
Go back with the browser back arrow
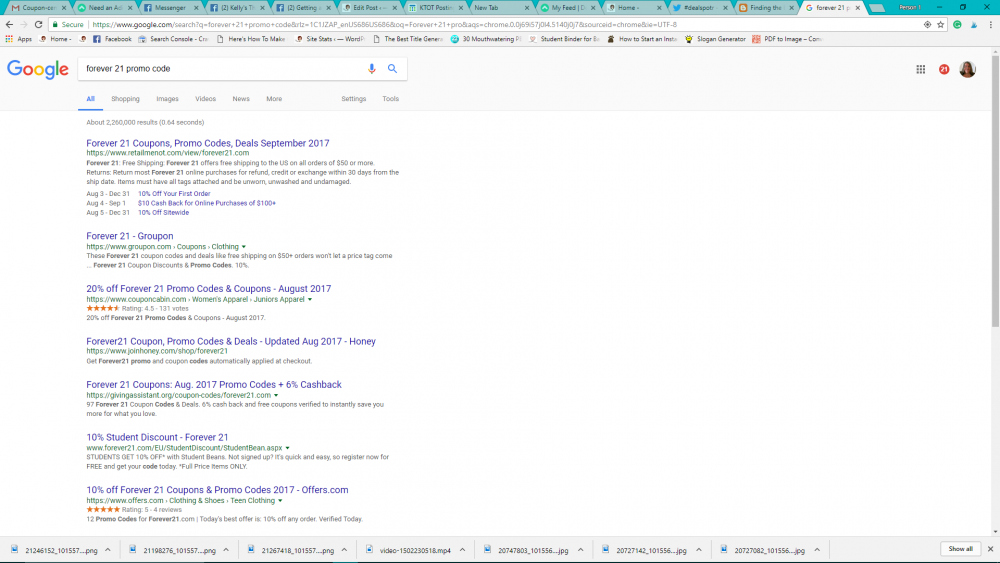pyautogui.click(x=9, y=24)
